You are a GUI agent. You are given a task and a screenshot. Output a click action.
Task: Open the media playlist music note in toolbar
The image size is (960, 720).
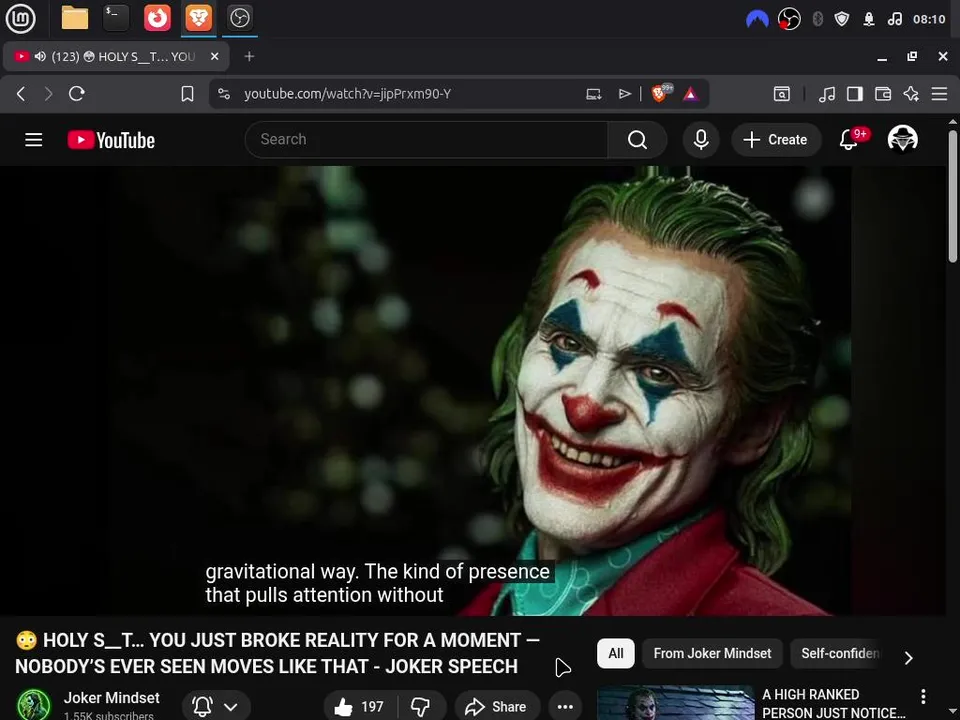827,94
